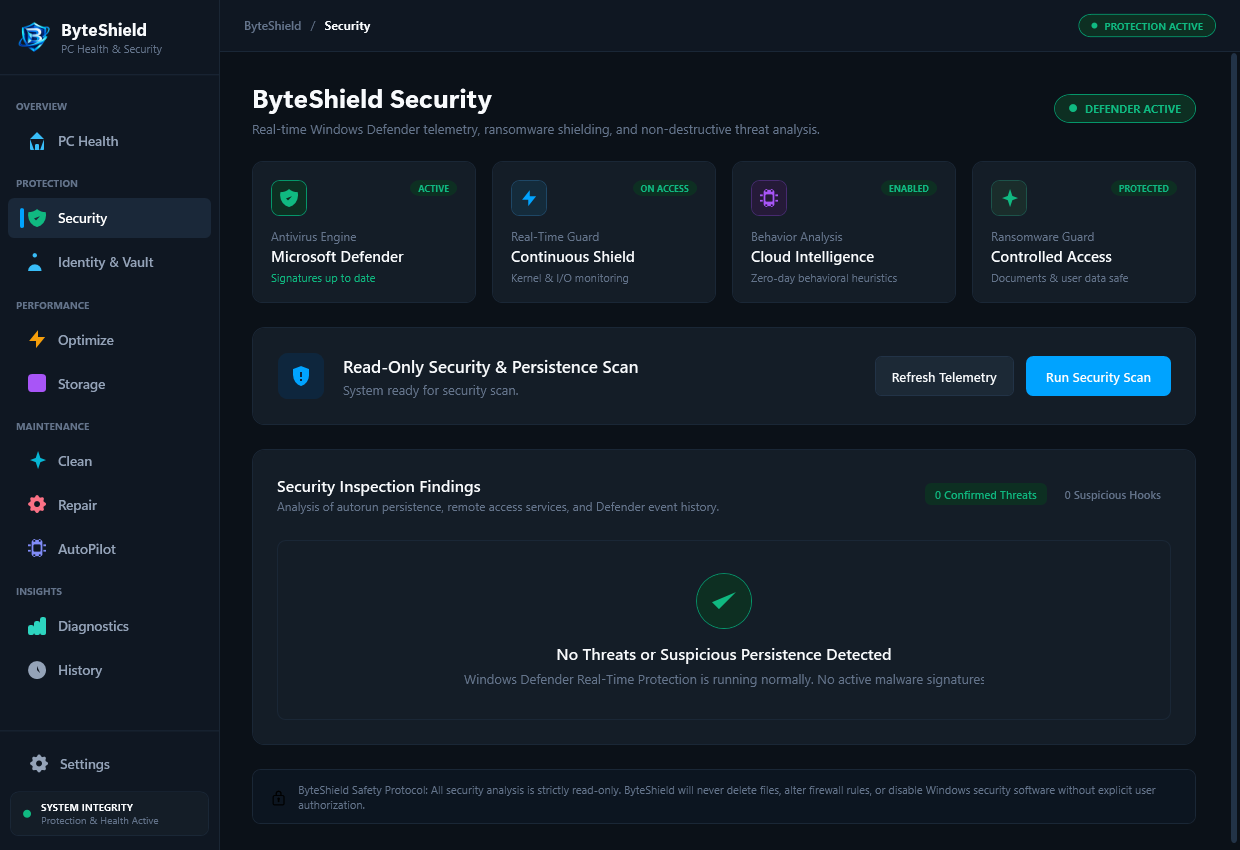
Task: Click the lock icon beside Safety Protocol
Action: pyautogui.click(x=279, y=798)
